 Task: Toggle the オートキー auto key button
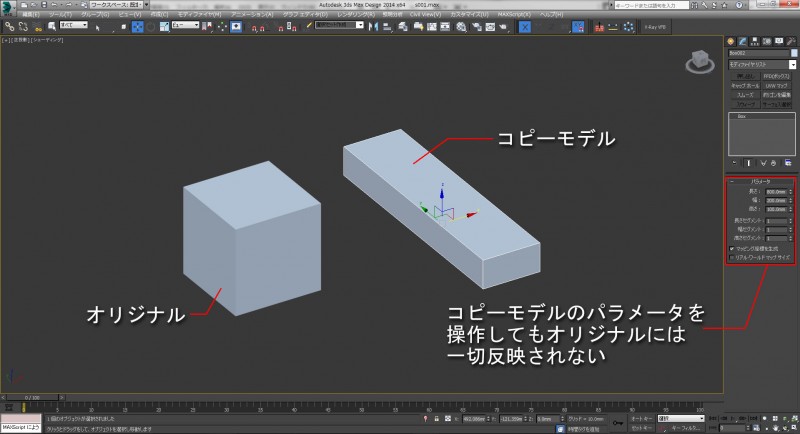pyautogui.click(x=641, y=419)
